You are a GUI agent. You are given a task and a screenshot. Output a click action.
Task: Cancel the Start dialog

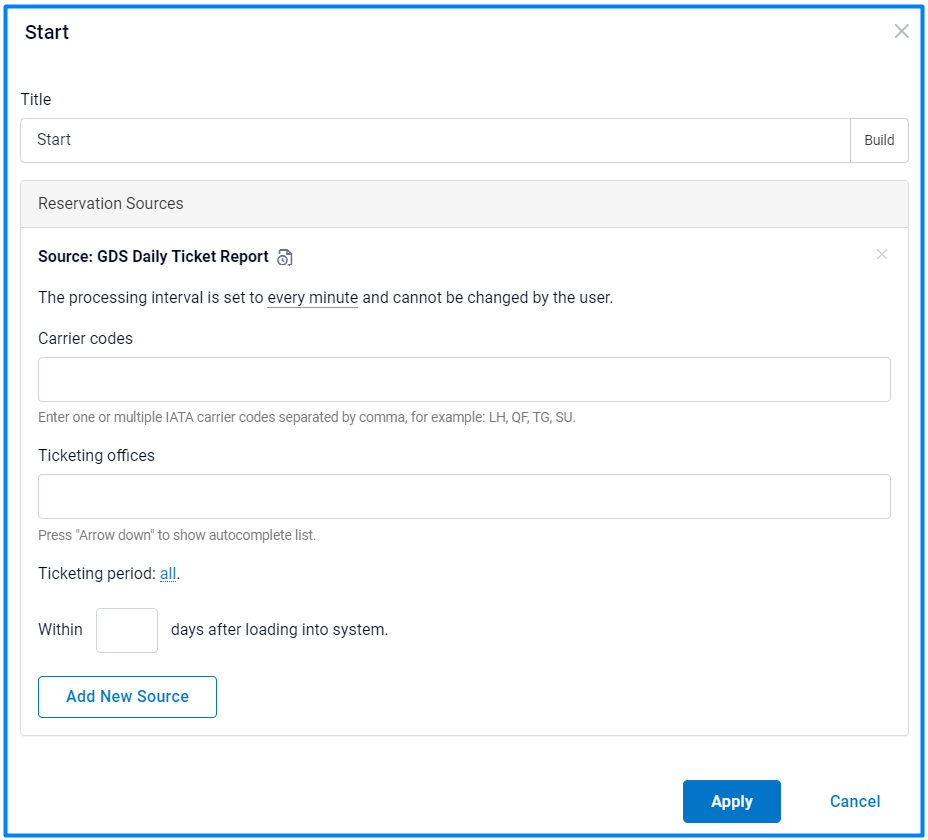pos(855,801)
